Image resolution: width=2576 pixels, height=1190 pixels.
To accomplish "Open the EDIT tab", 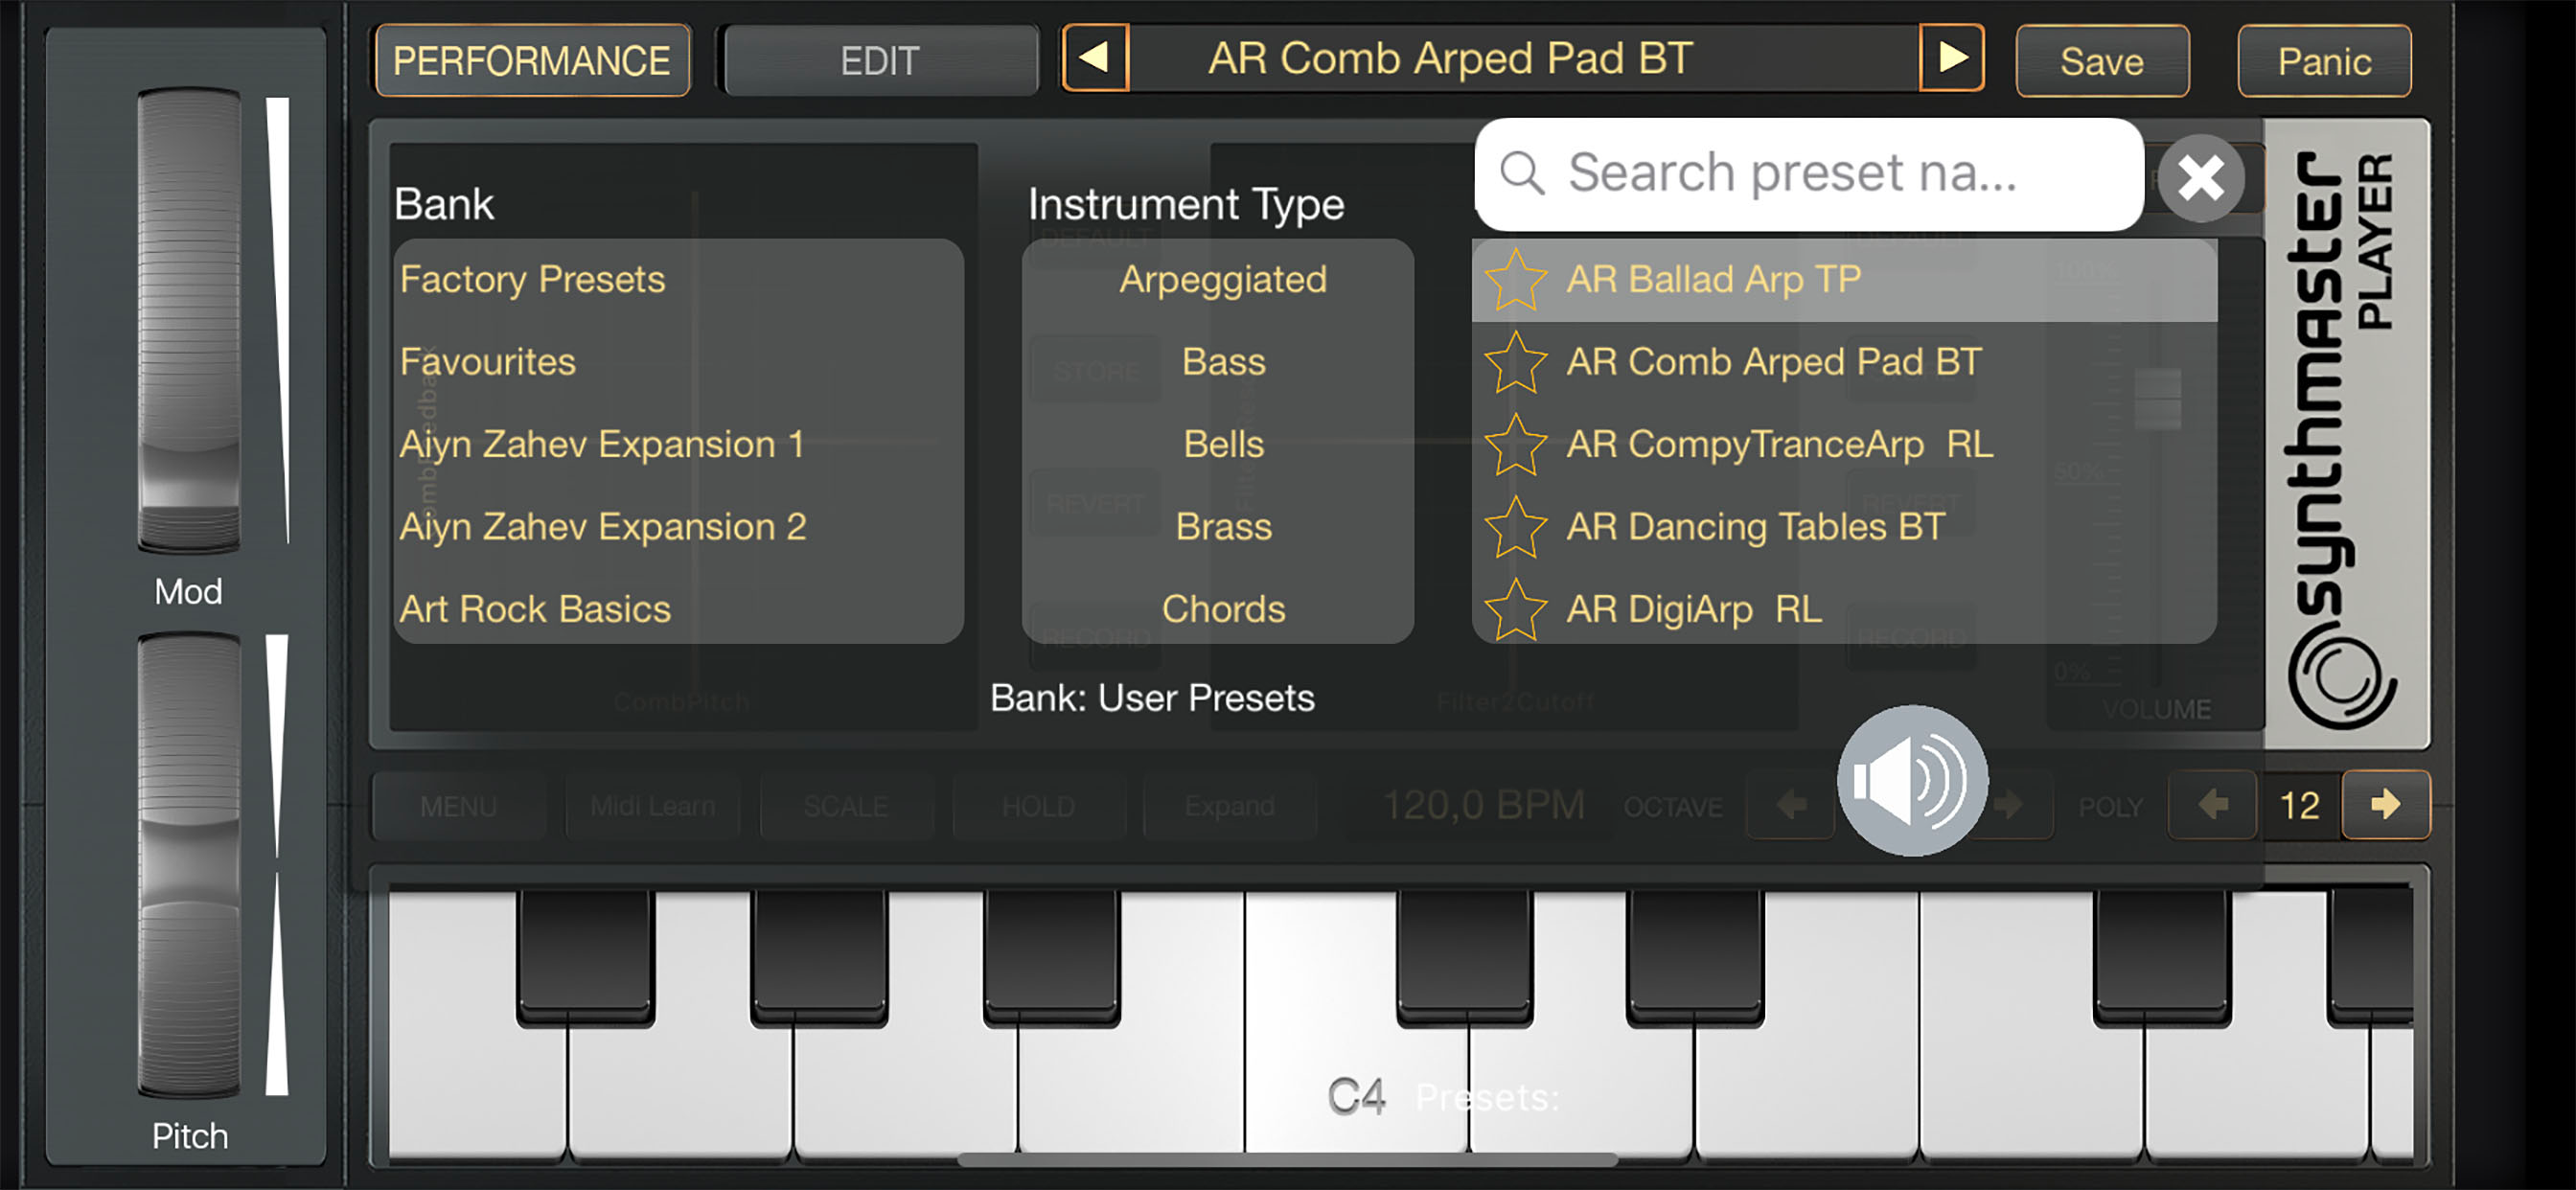I will 879,61.
